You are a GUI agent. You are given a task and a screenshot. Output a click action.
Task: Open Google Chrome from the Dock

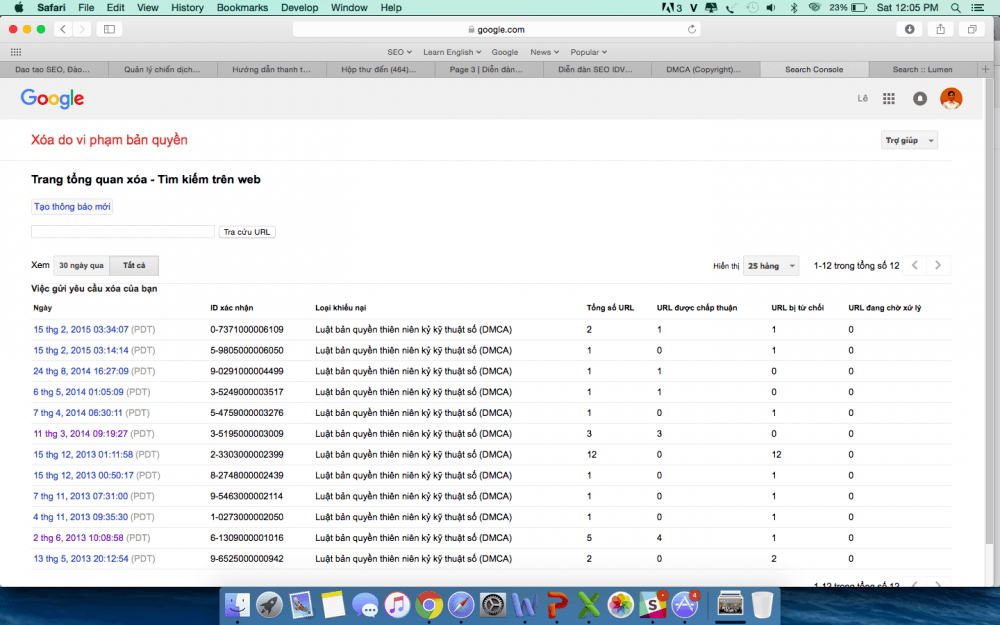[429, 605]
